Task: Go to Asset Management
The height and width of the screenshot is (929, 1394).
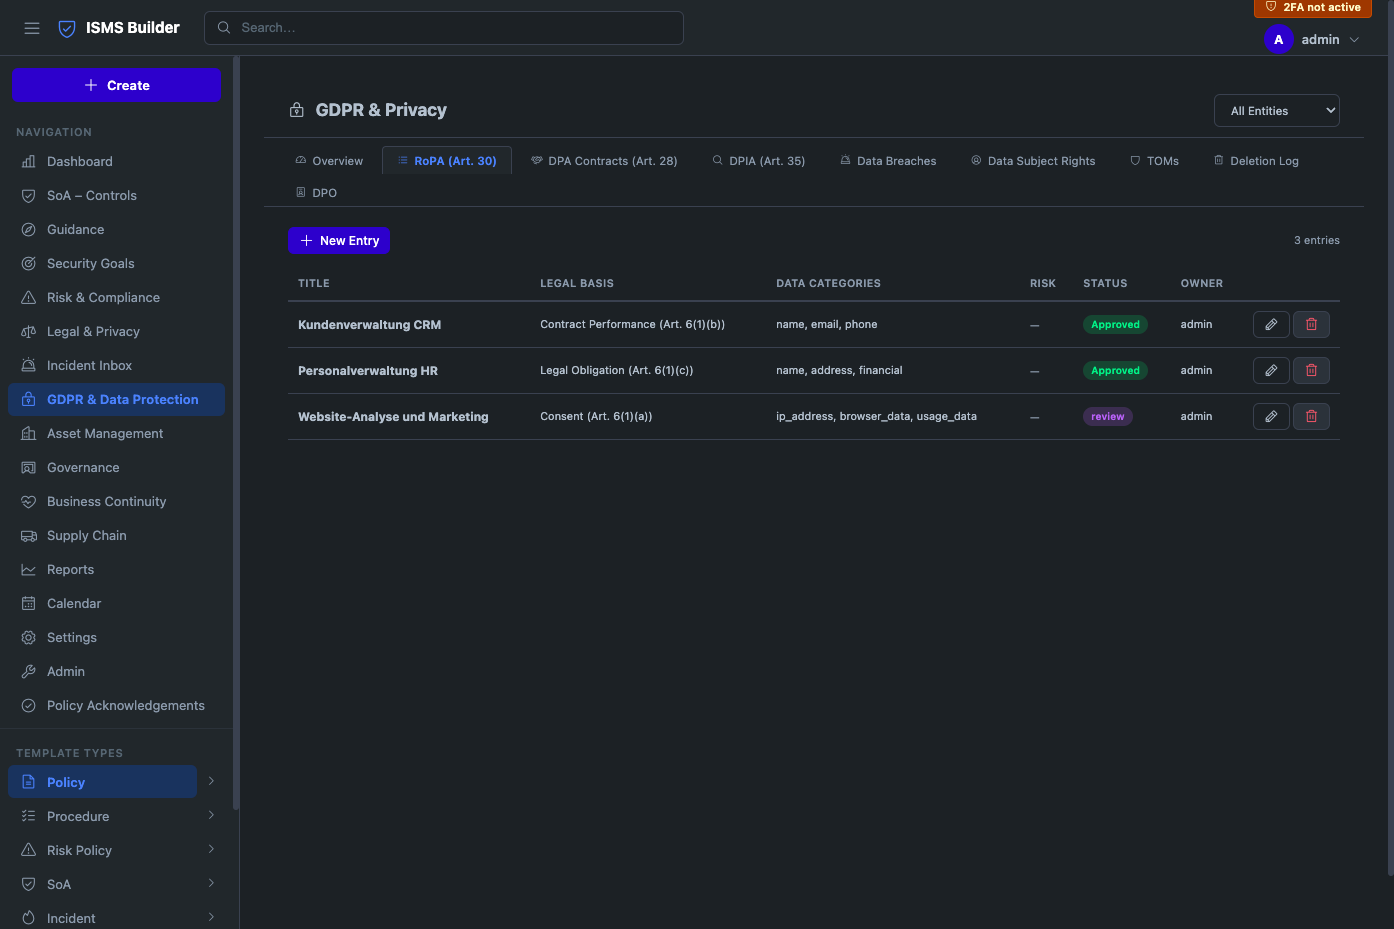Action: 116,433
